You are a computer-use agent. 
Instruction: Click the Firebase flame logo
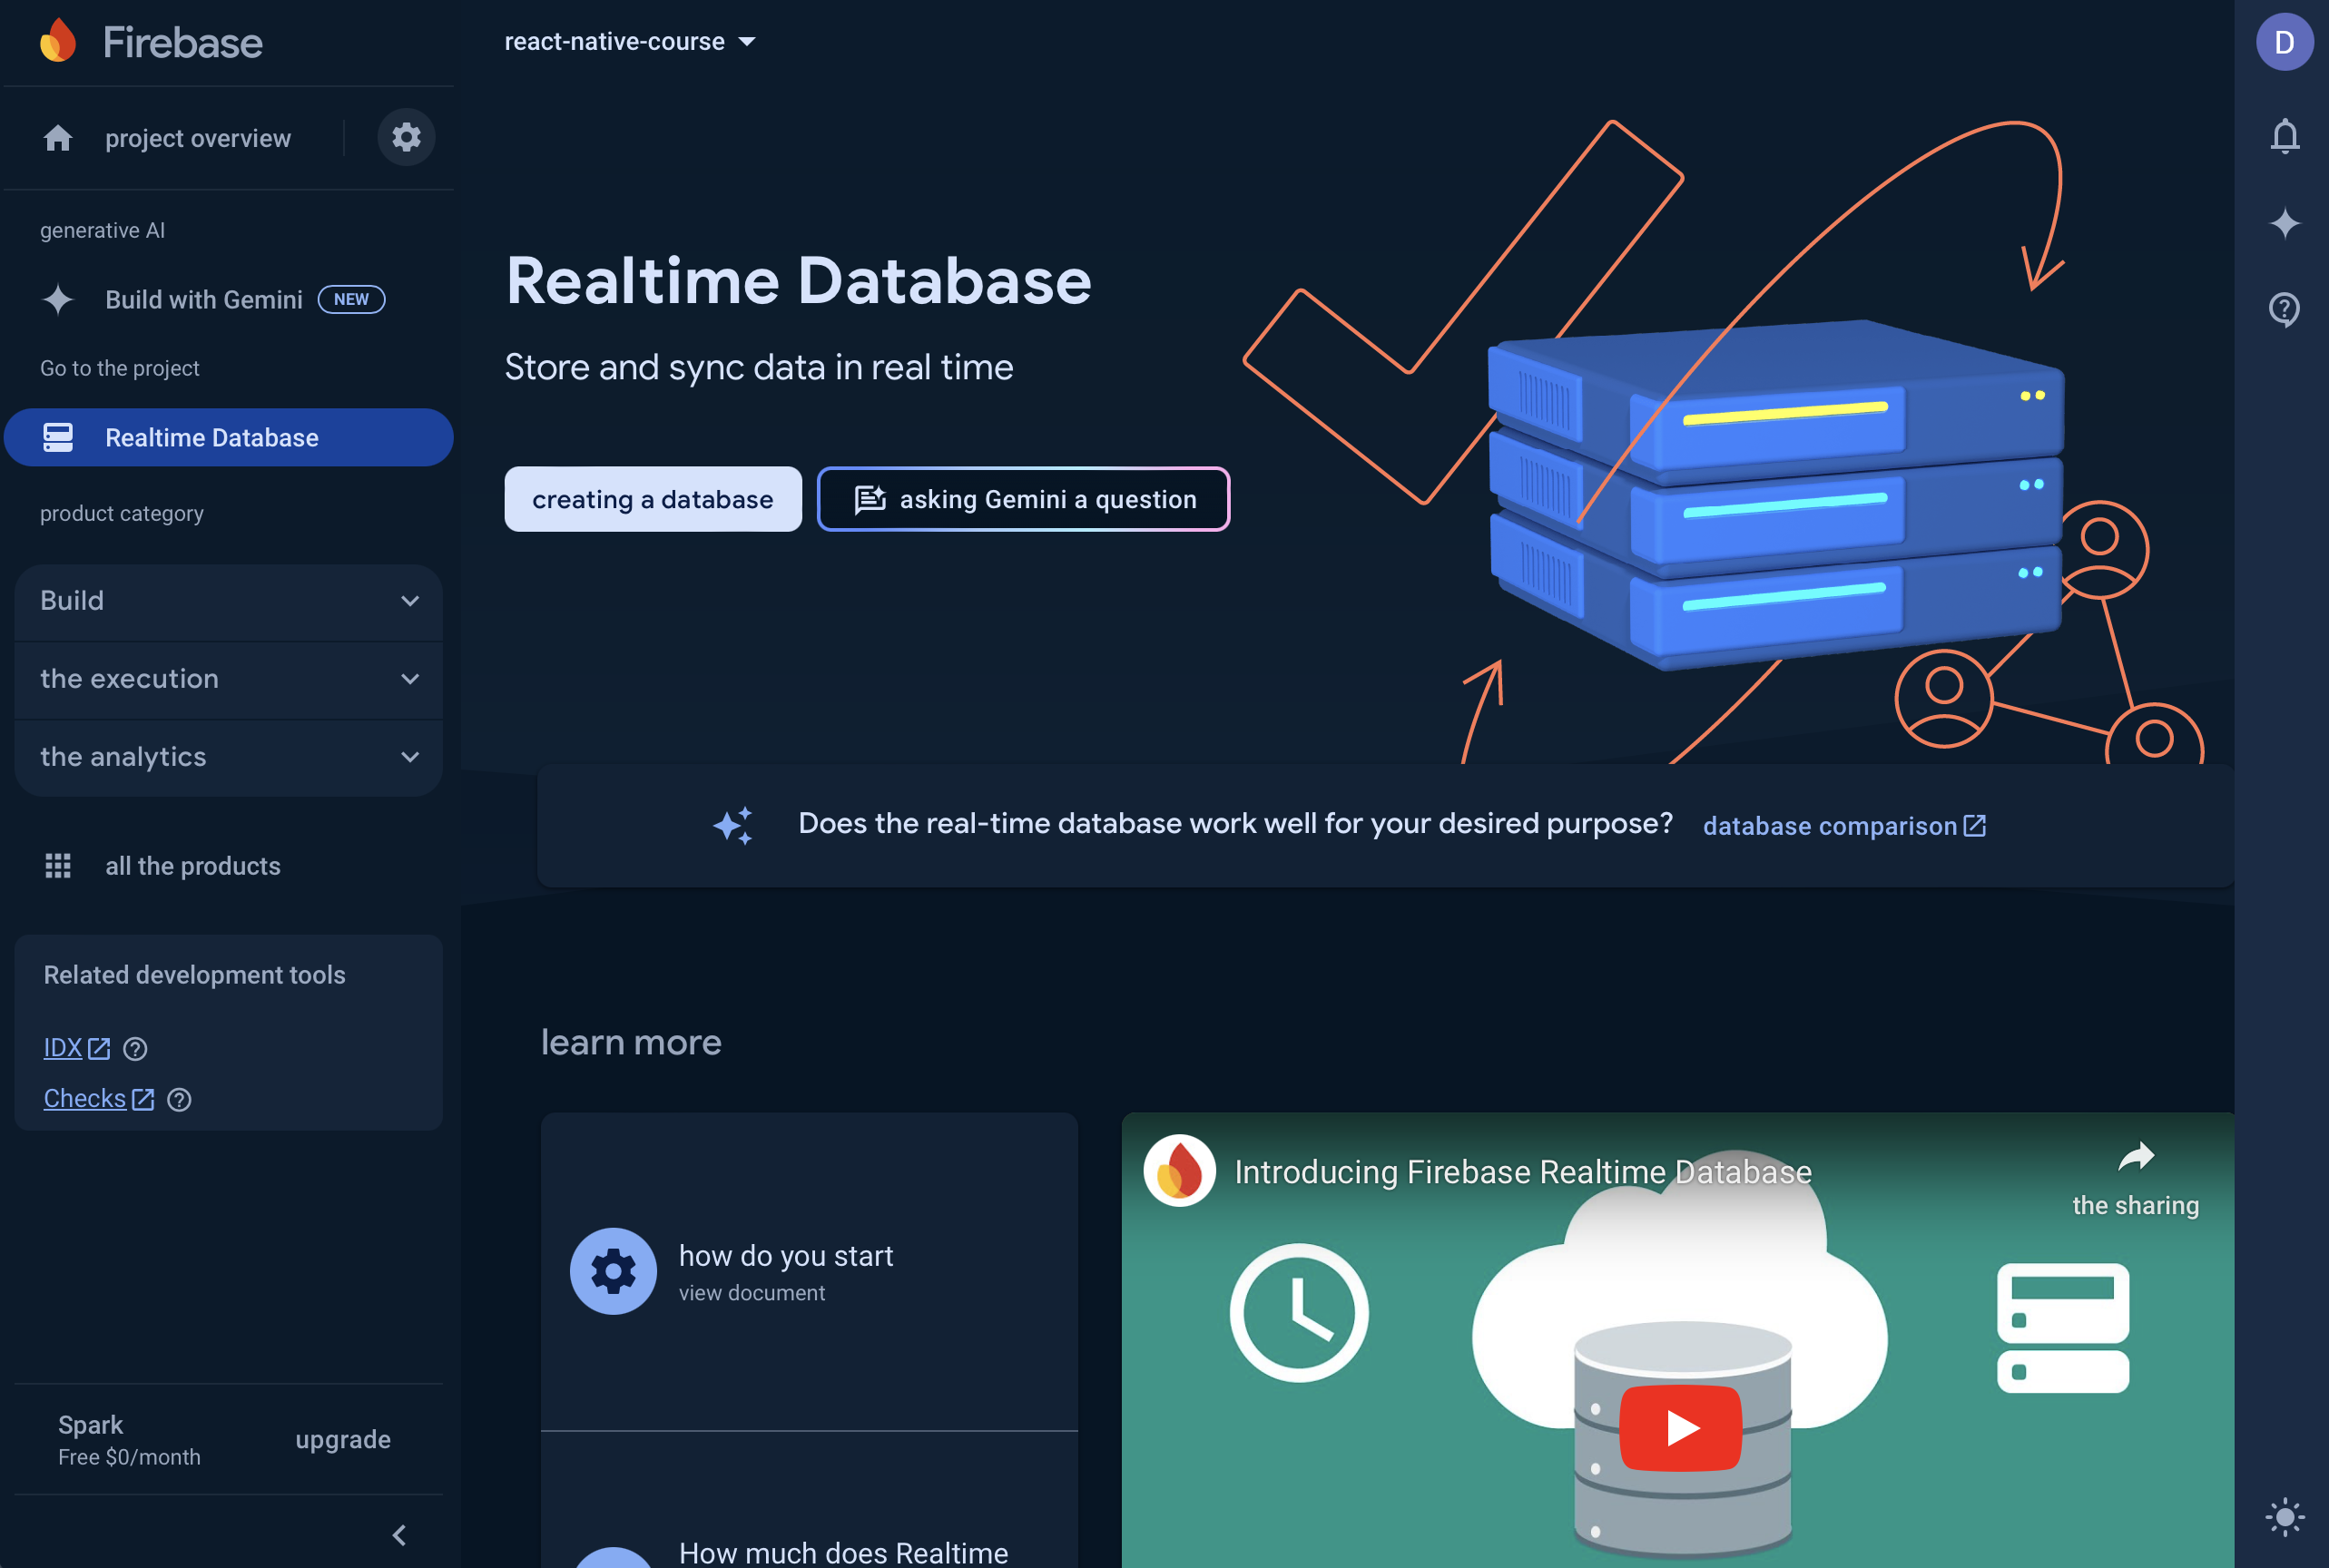coord(57,41)
